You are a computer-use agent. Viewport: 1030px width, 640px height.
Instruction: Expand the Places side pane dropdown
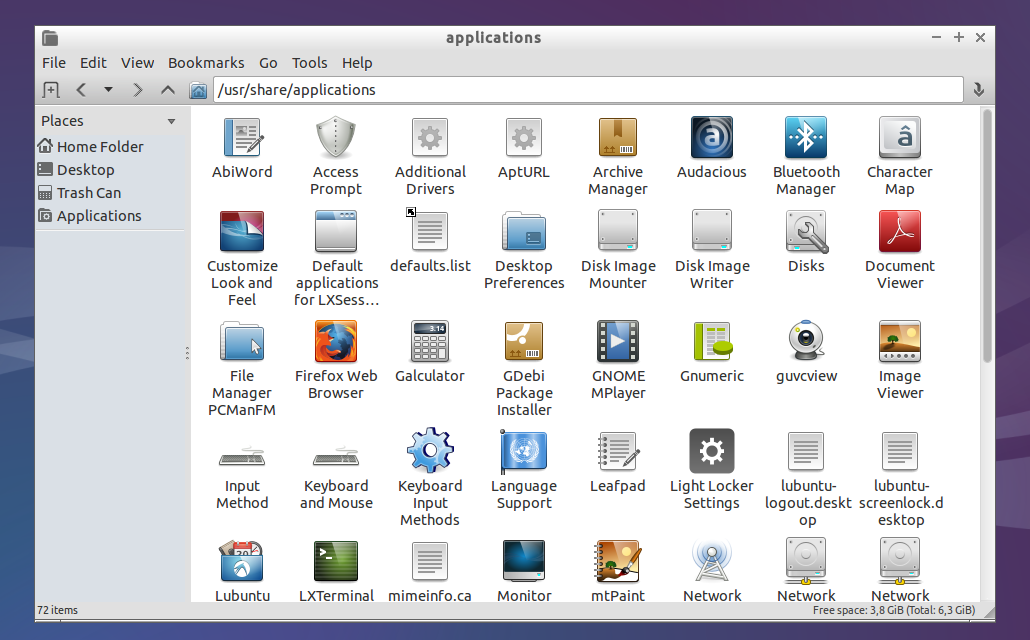coord(171,121)
